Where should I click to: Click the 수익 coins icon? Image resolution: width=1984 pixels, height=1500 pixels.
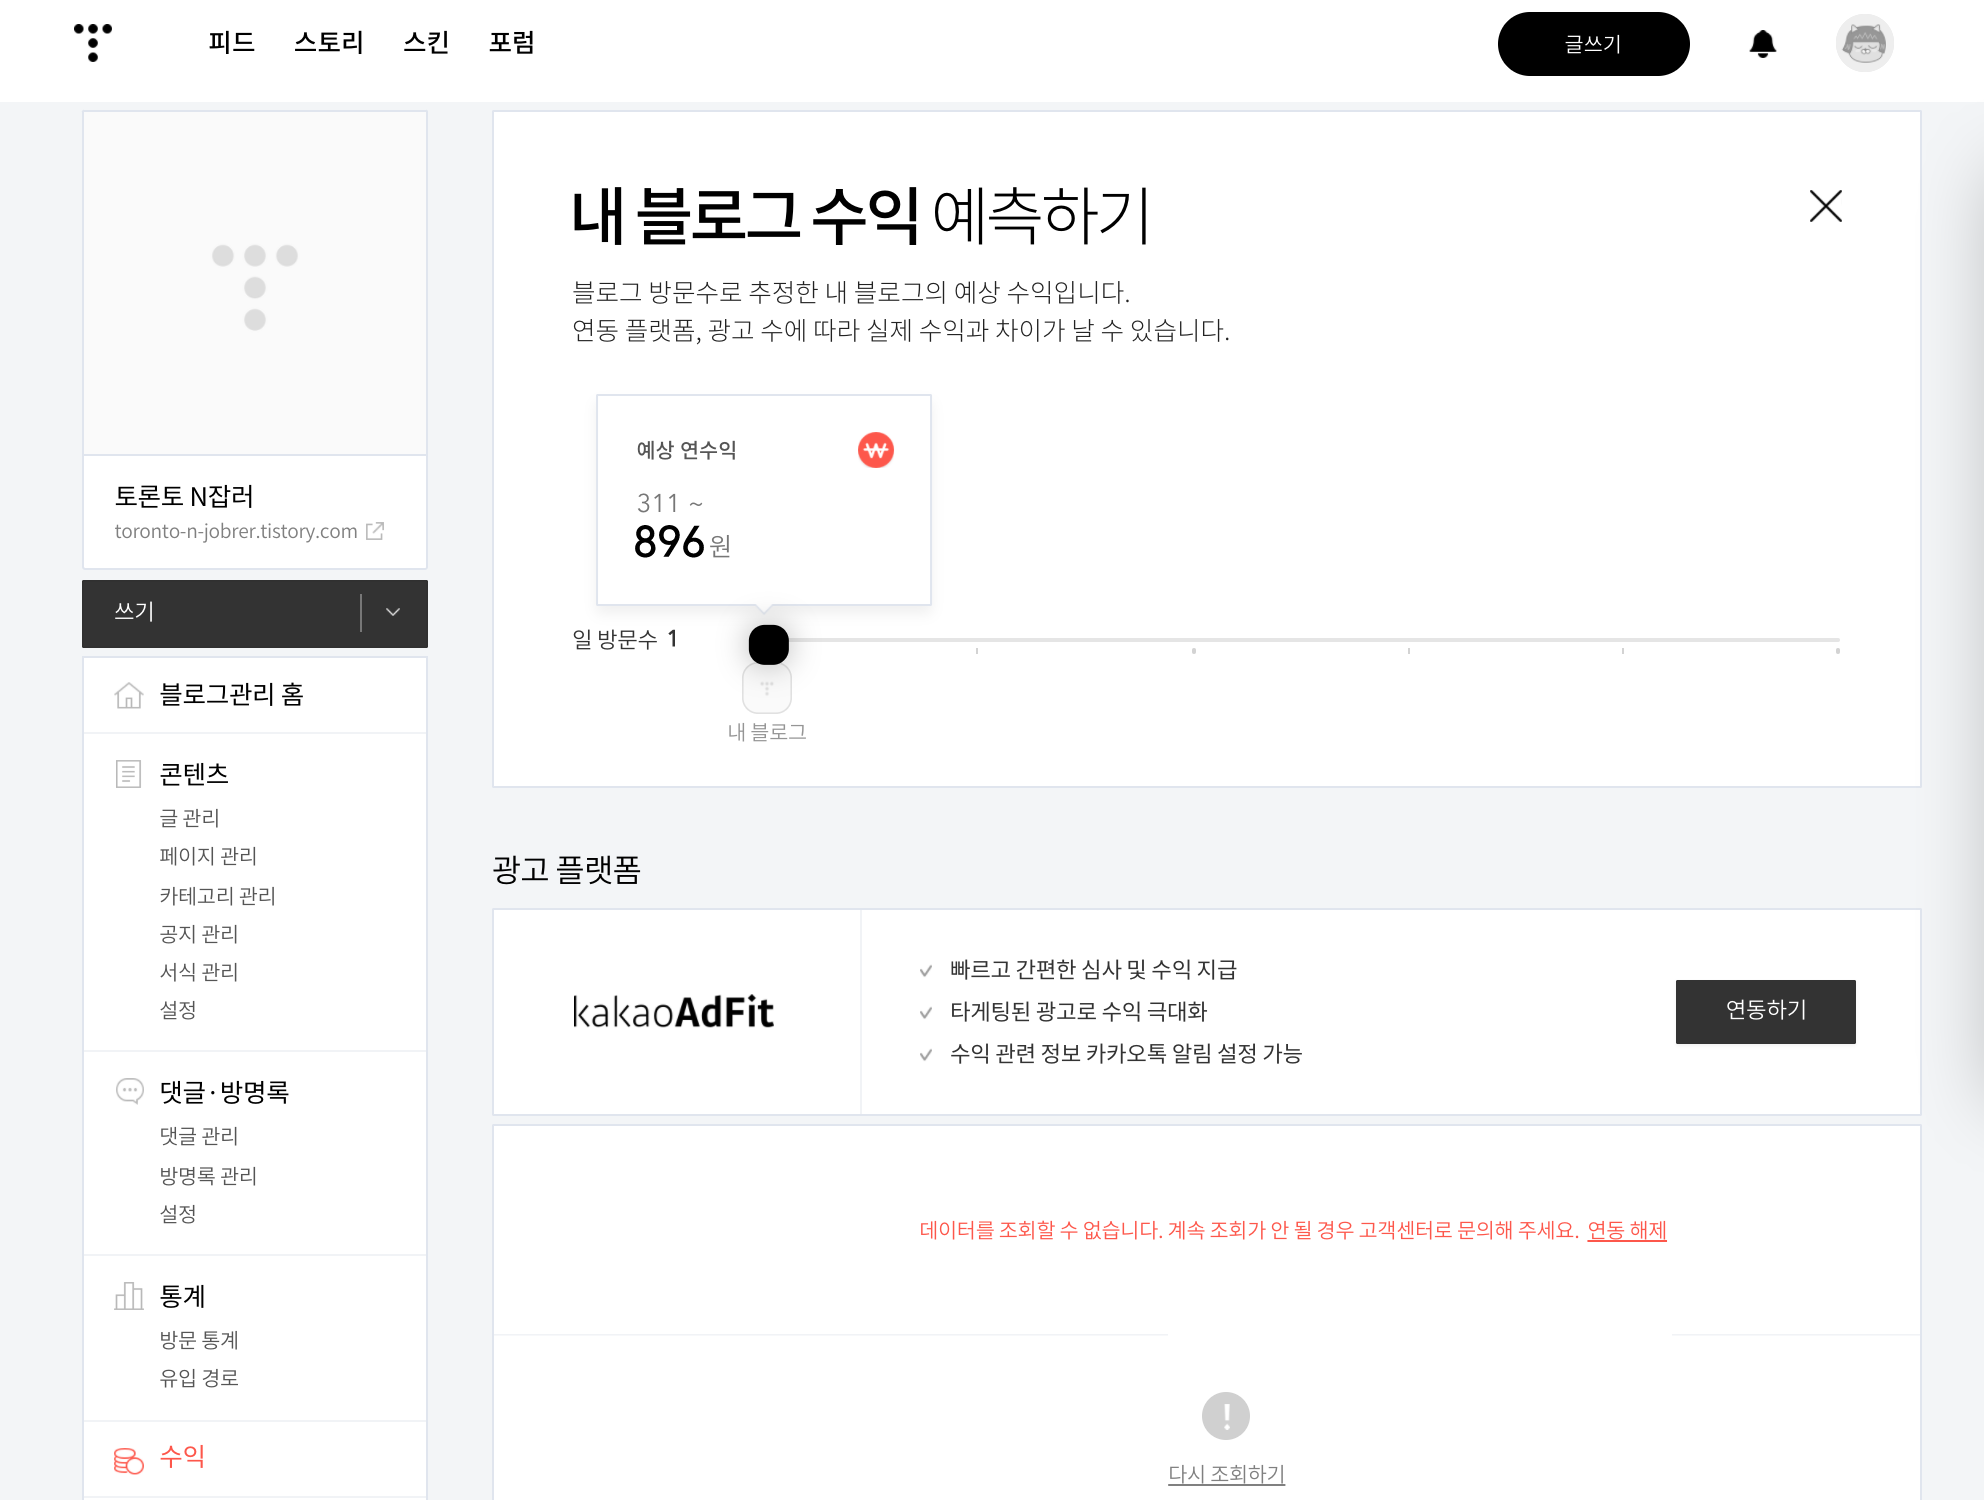pyautogui.click(x=129, y=1459)
